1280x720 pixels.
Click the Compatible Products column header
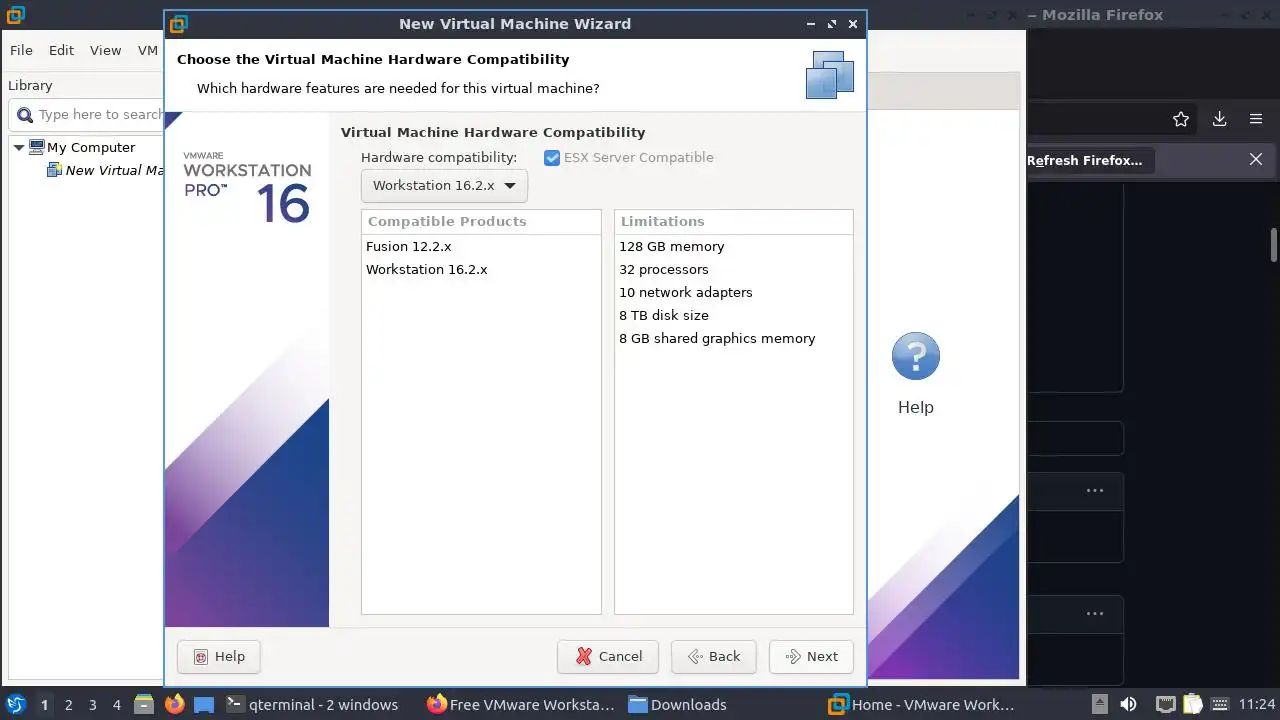point(481,222)
